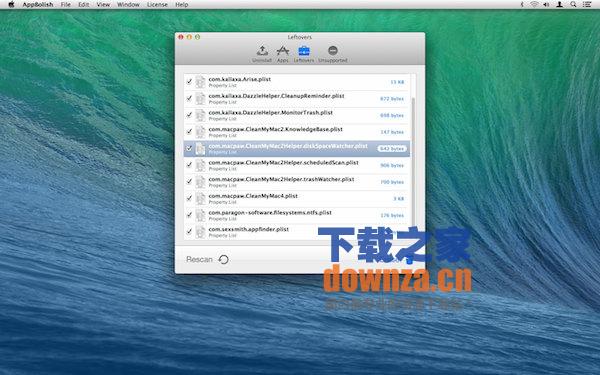Click file icon of CleanMyMac2Helper.diskSpaceWatcher.plist

tap(200, 148)
